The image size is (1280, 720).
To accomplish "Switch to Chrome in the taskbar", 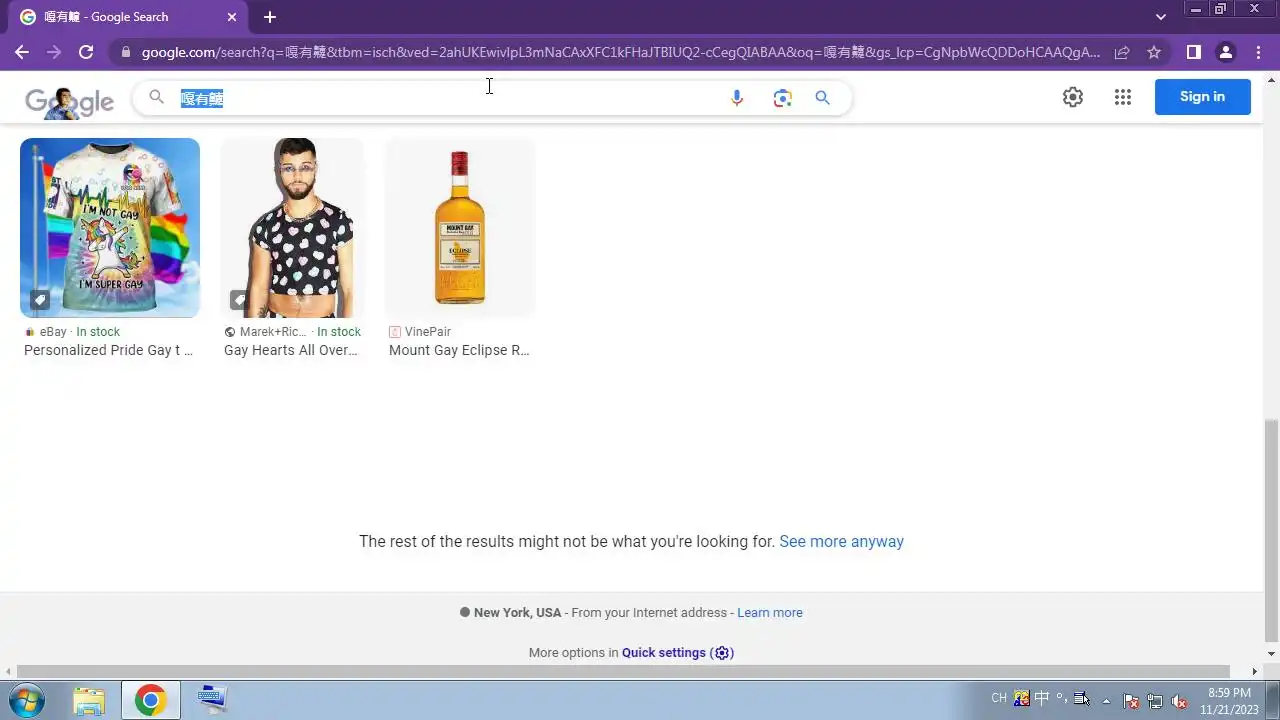I will [151, 700].
